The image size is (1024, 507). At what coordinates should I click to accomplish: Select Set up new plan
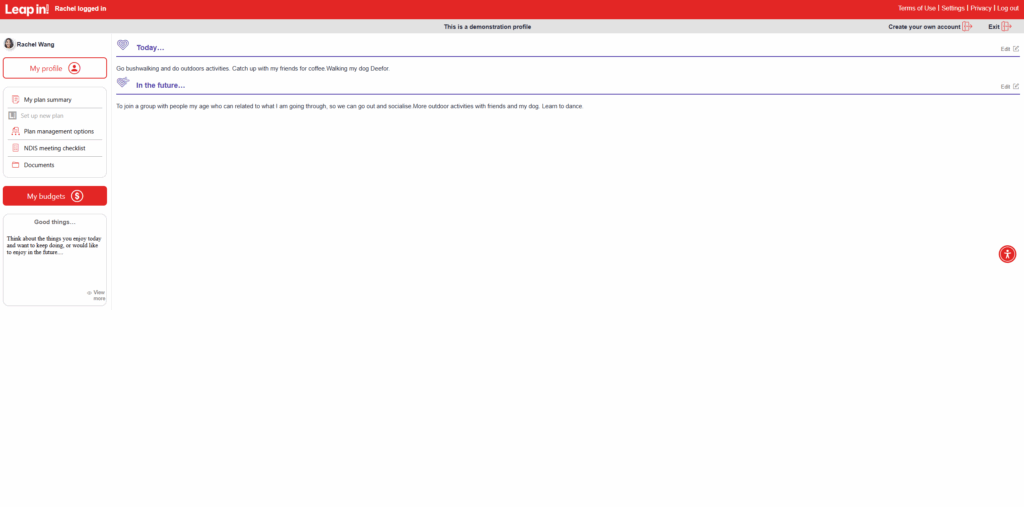click(x=43, y=116)
